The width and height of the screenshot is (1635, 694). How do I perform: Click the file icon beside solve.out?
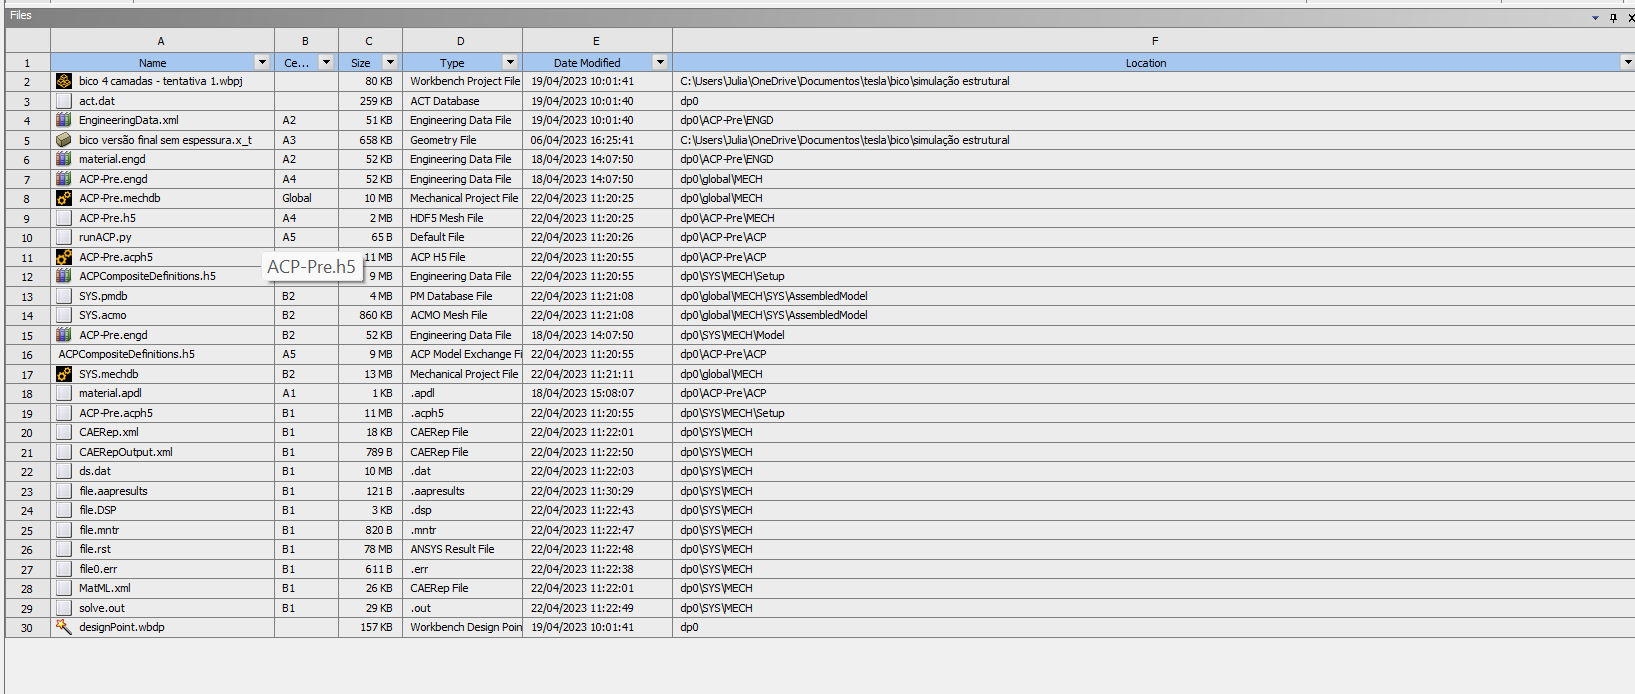64,608
